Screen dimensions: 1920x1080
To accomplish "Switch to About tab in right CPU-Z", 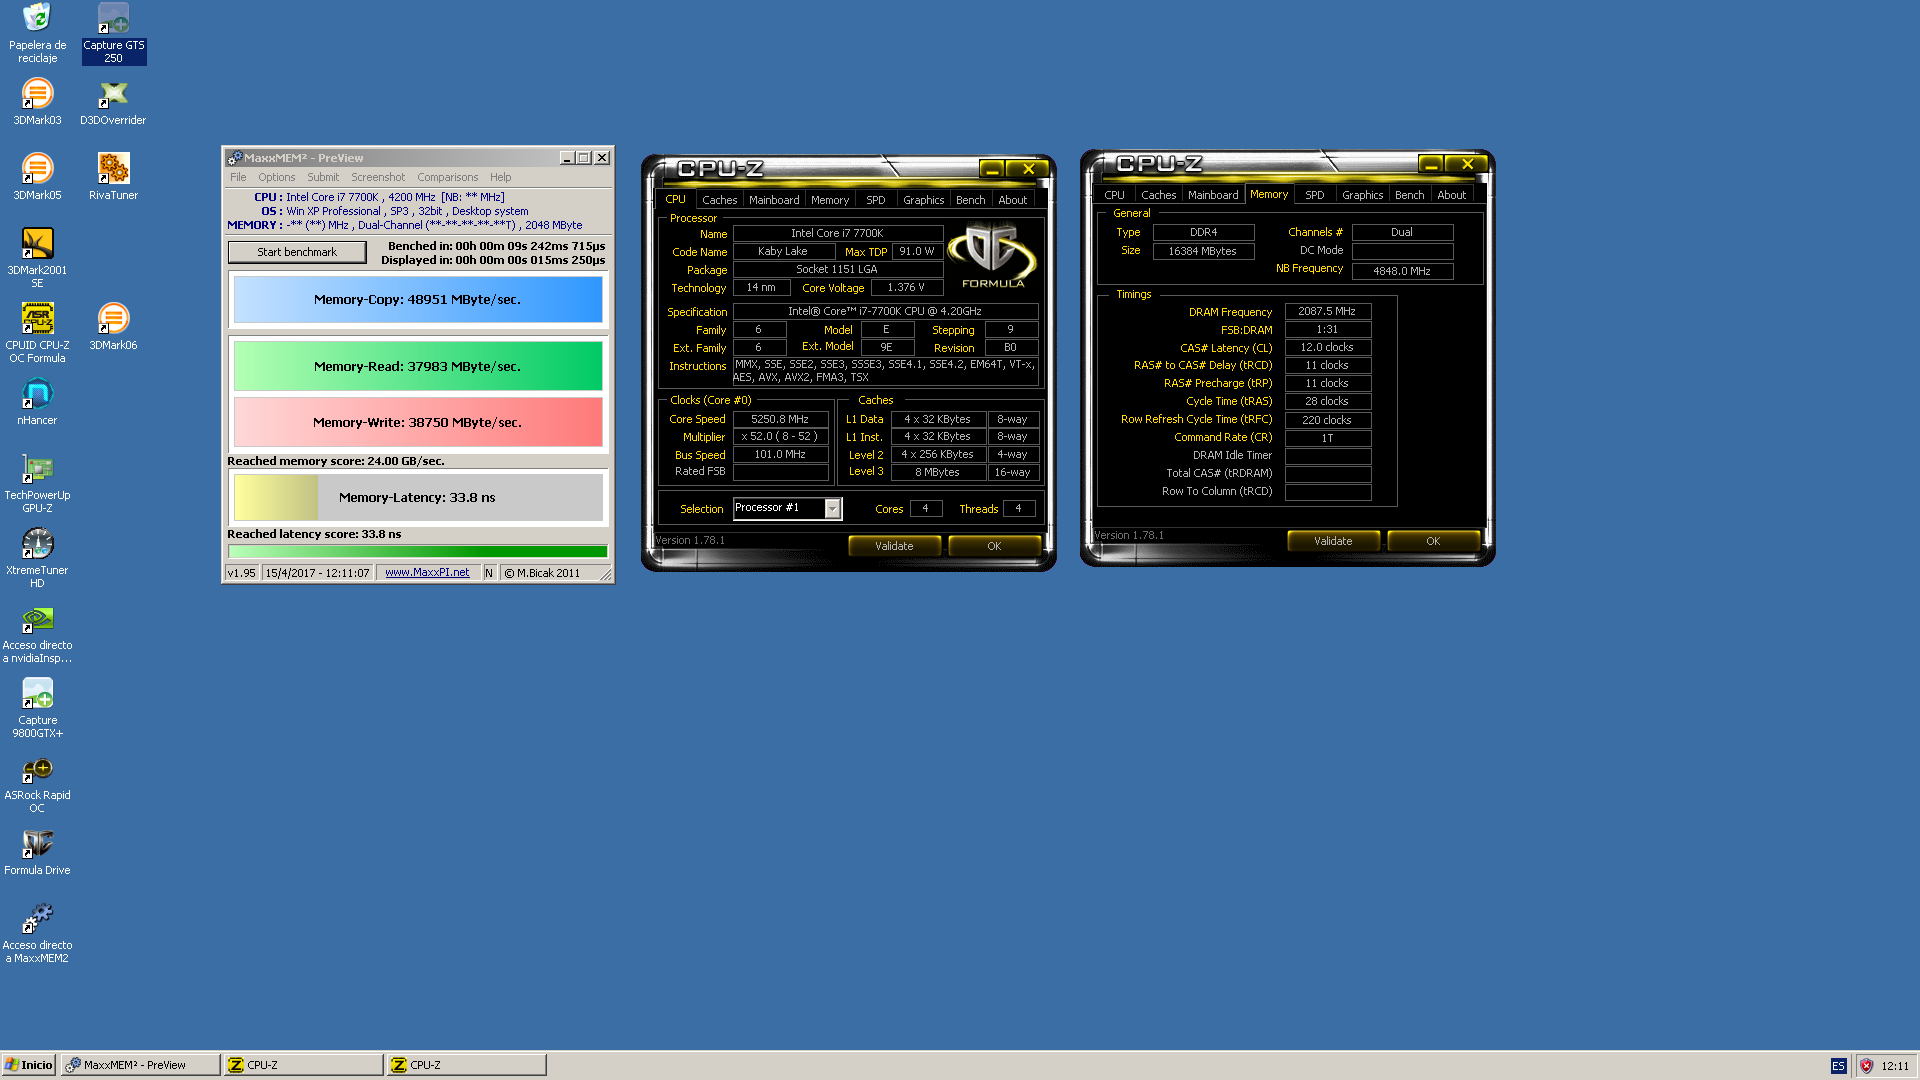I will [x=1452, y=195].
